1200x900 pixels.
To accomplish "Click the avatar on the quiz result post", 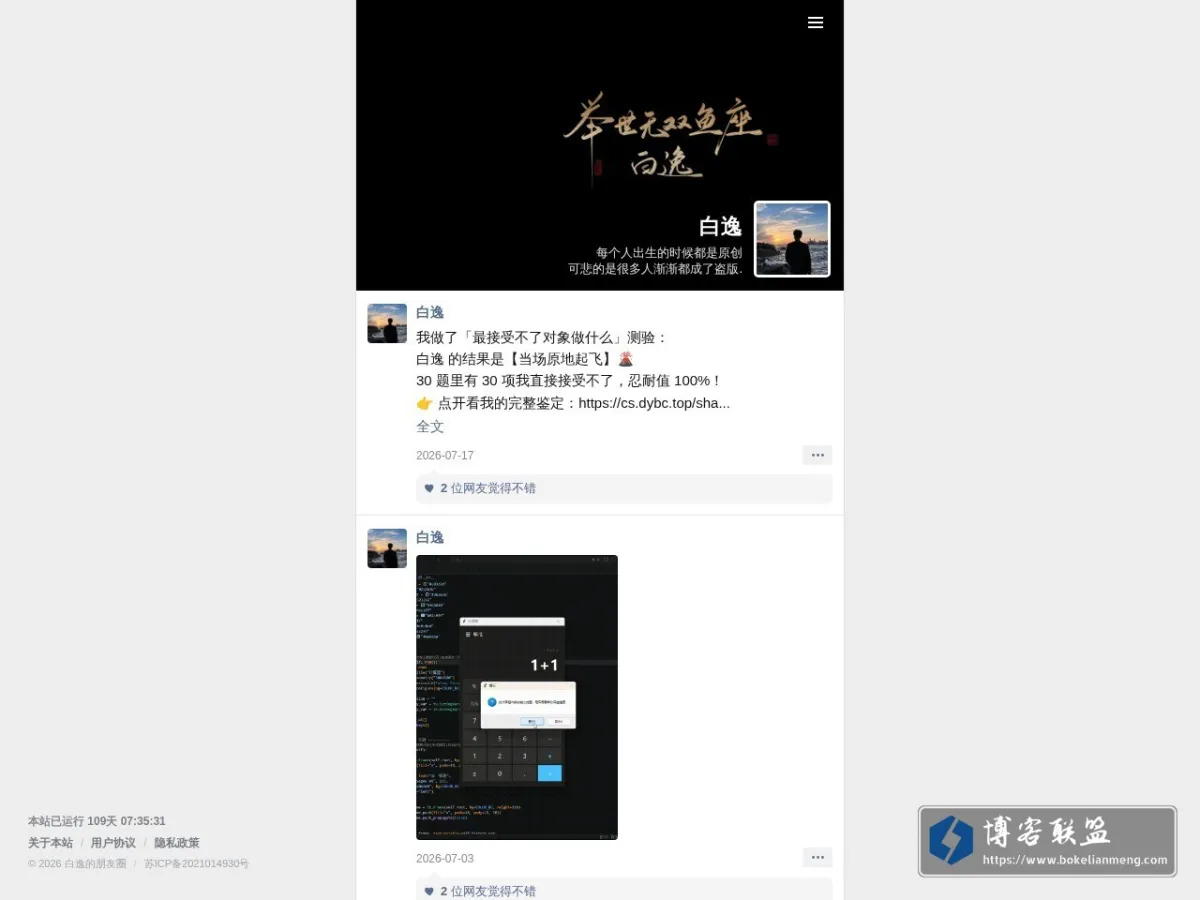I will pos(387,323).
